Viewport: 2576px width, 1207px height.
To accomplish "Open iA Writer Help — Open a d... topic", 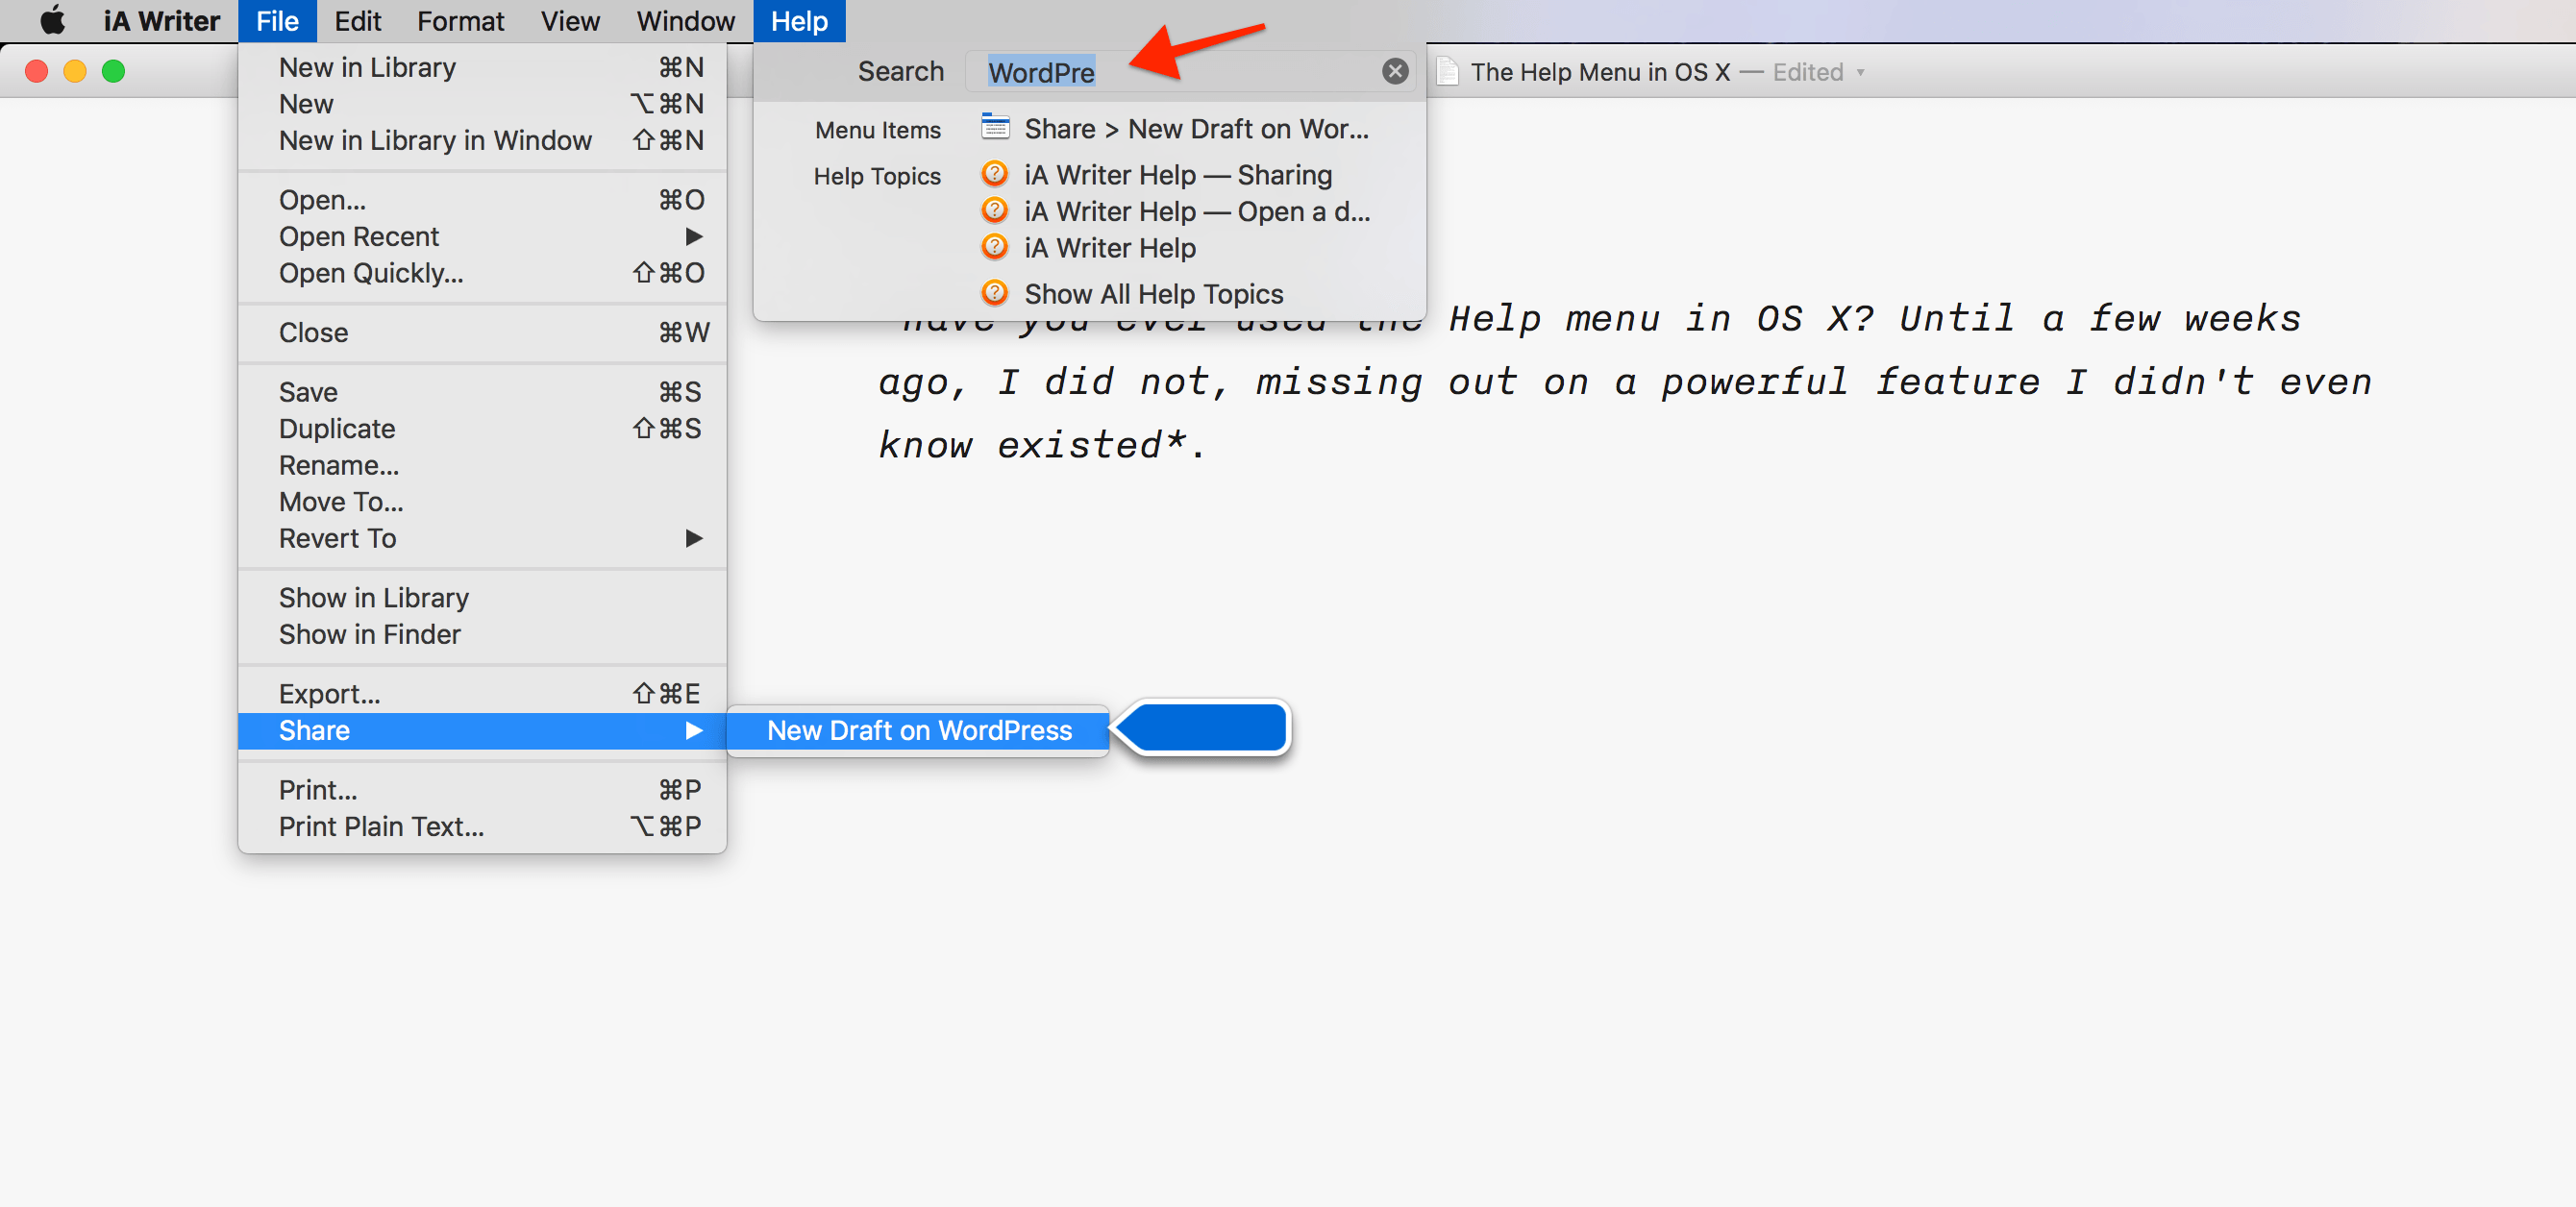I will pos(1196,211).
